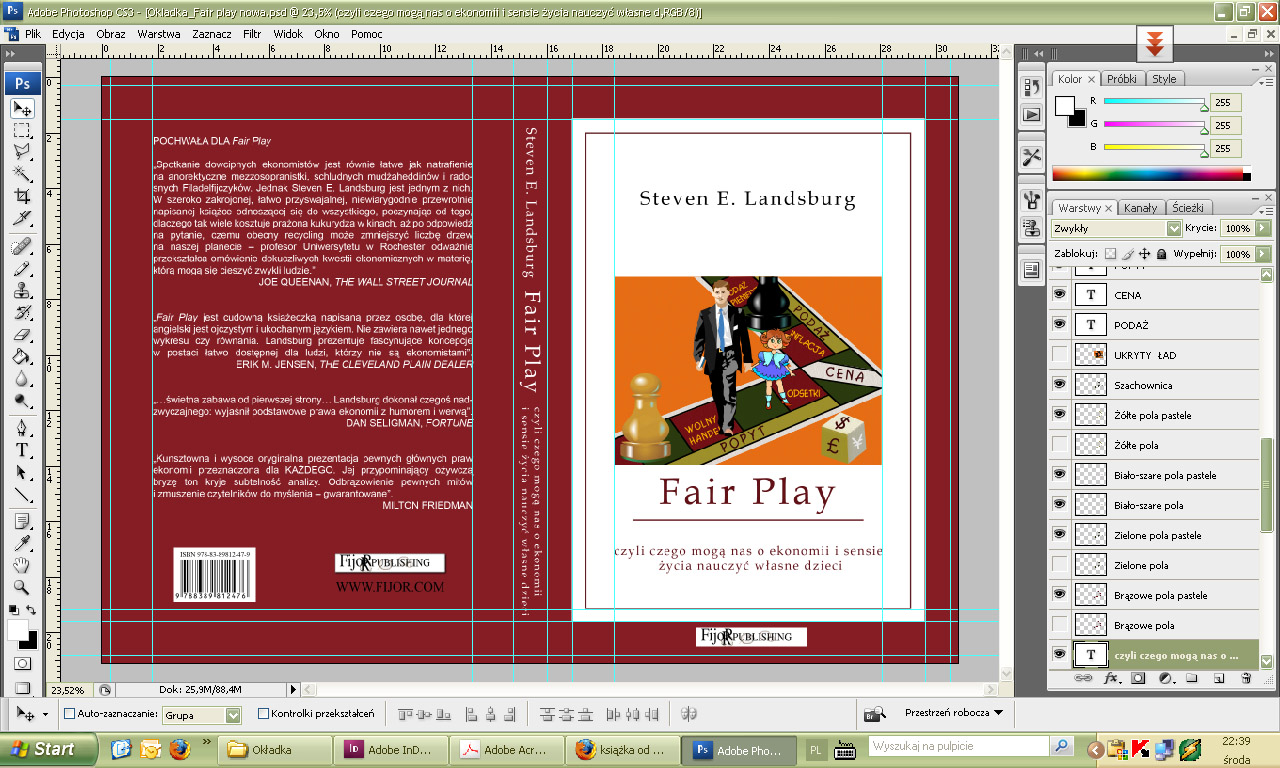Hide the PODAŻ layer
The height and width of the screenshot is (768, 1280).
(x=1060, y=325)
